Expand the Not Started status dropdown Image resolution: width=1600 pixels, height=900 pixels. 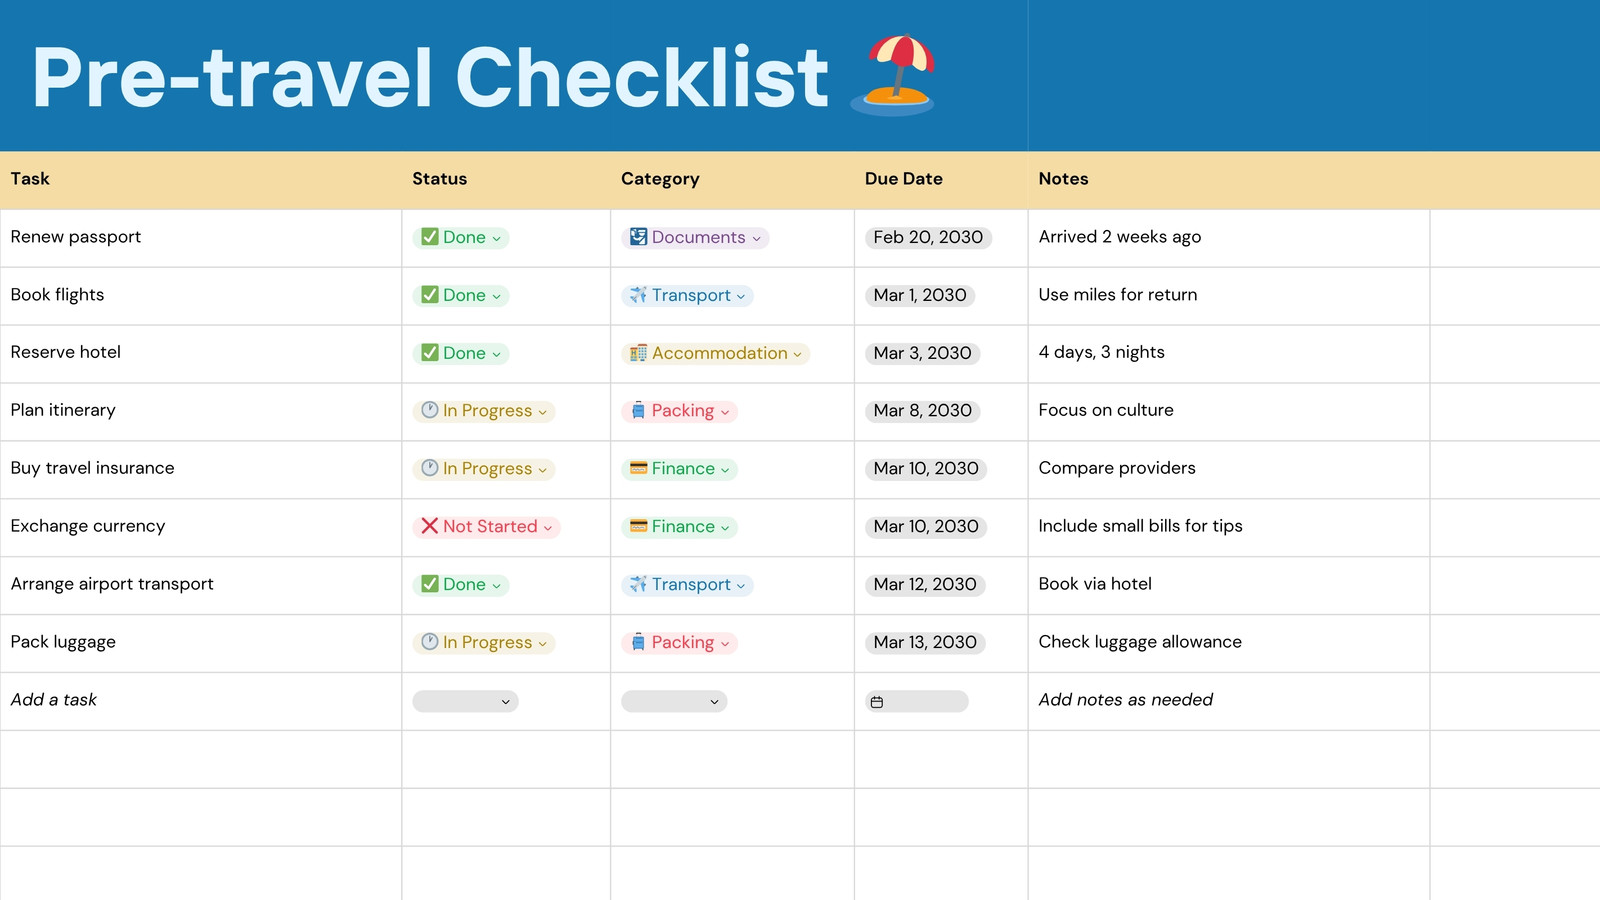tap(486, 526)
